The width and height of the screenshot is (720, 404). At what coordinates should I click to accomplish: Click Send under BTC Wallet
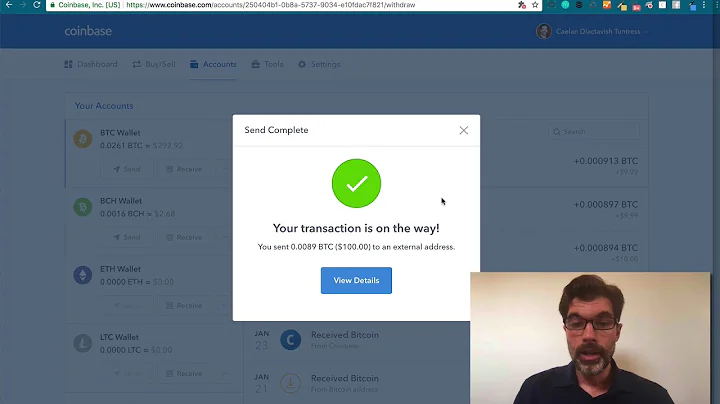coord(127,169)
